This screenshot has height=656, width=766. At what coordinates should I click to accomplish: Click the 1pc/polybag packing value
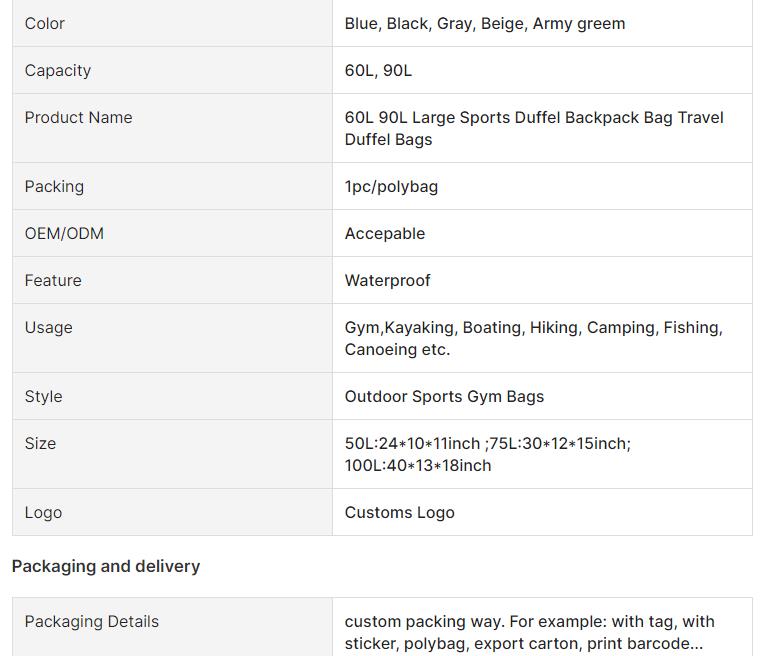tap(391, 186)
